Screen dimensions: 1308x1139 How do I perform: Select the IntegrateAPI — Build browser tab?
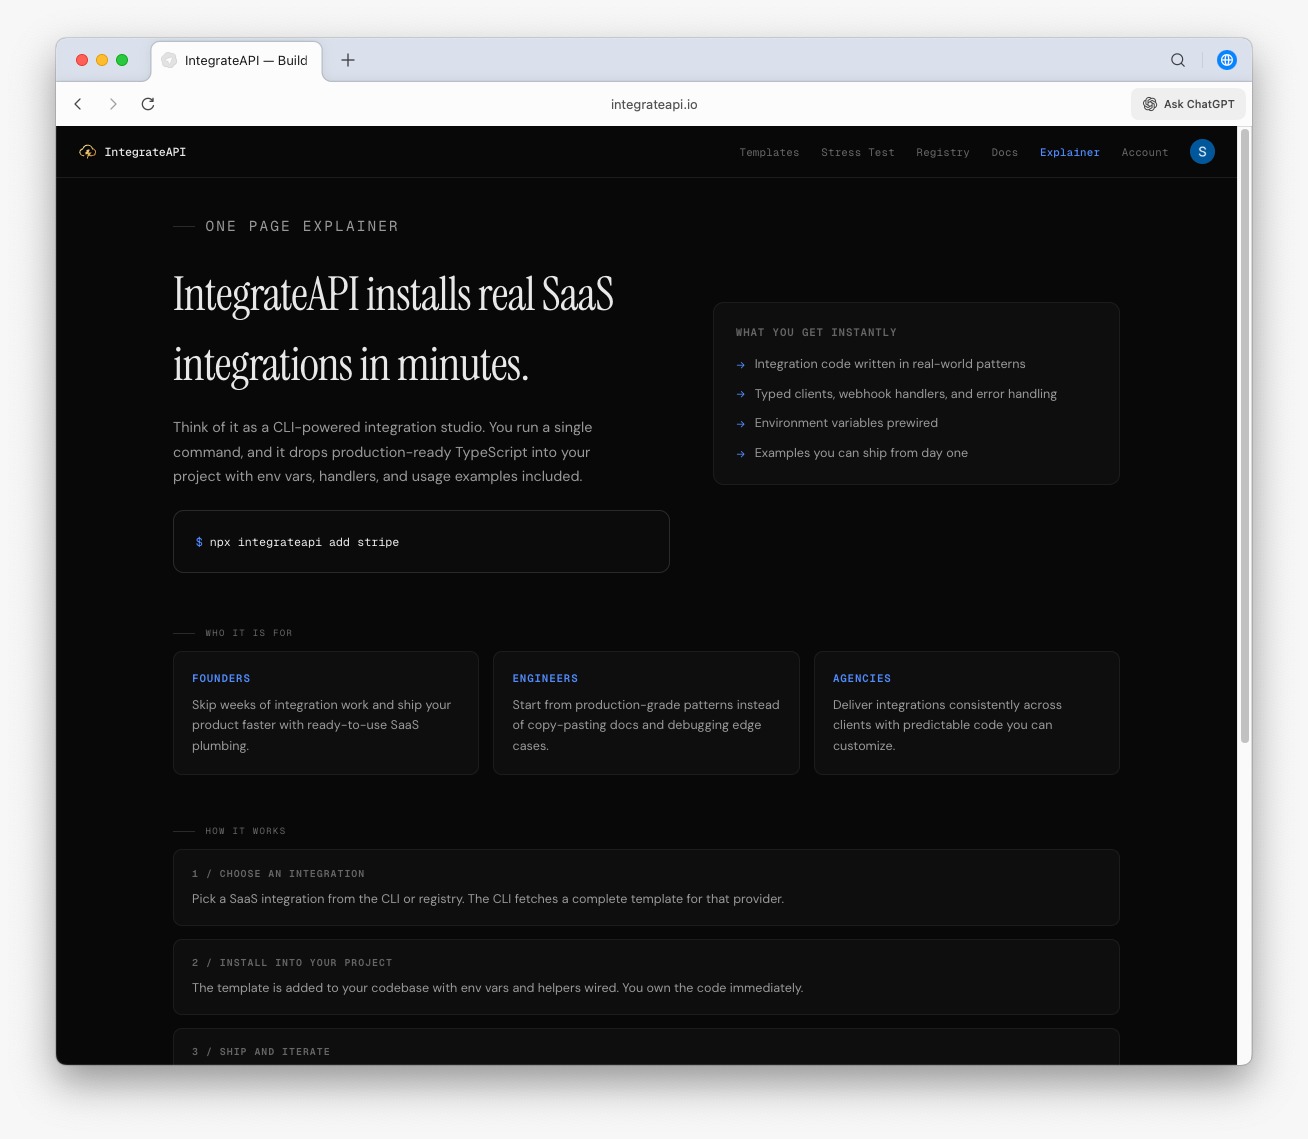click(x=237, y=61)
